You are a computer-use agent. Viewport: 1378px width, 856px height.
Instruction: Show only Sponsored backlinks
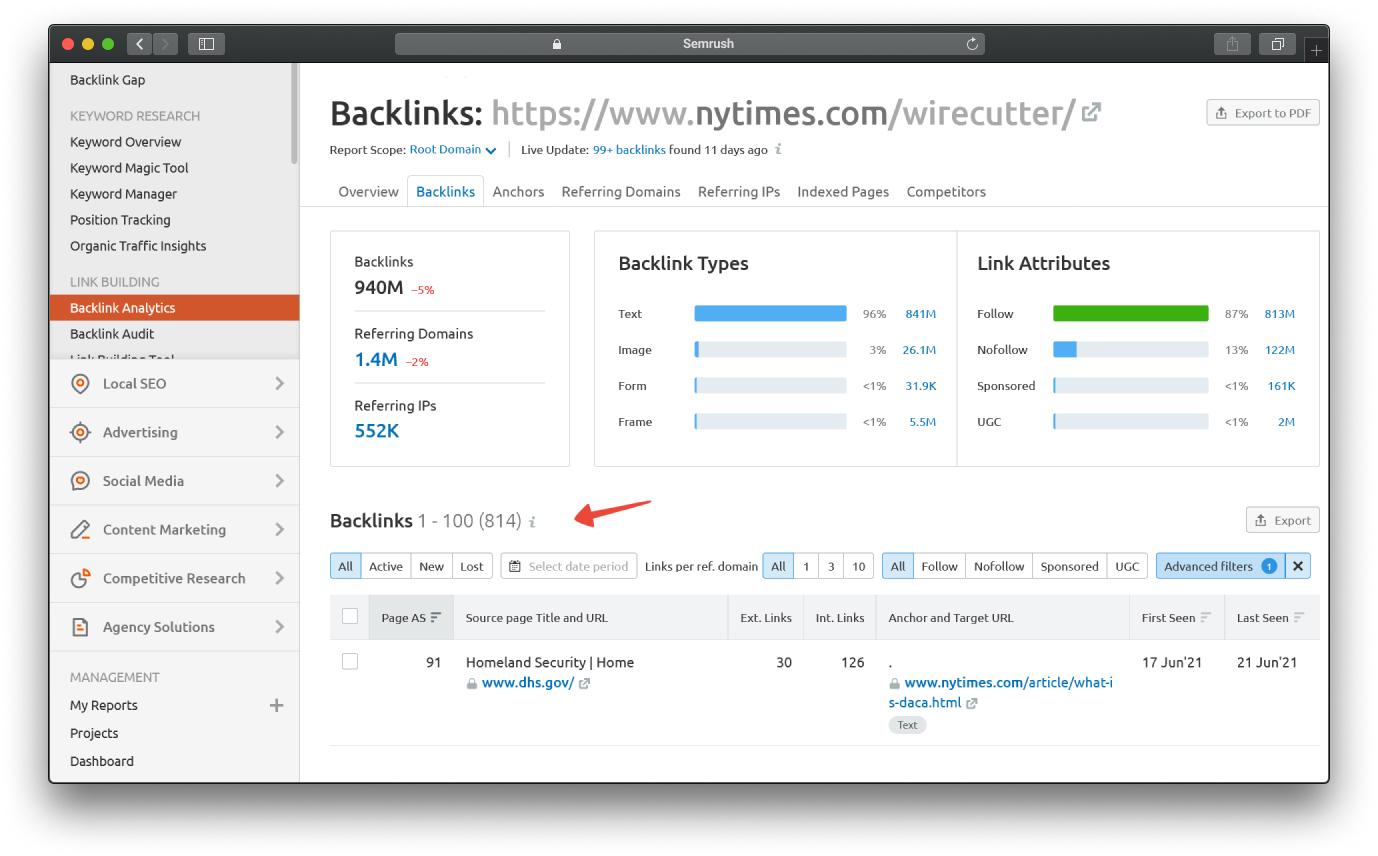tap(1069, 566)
